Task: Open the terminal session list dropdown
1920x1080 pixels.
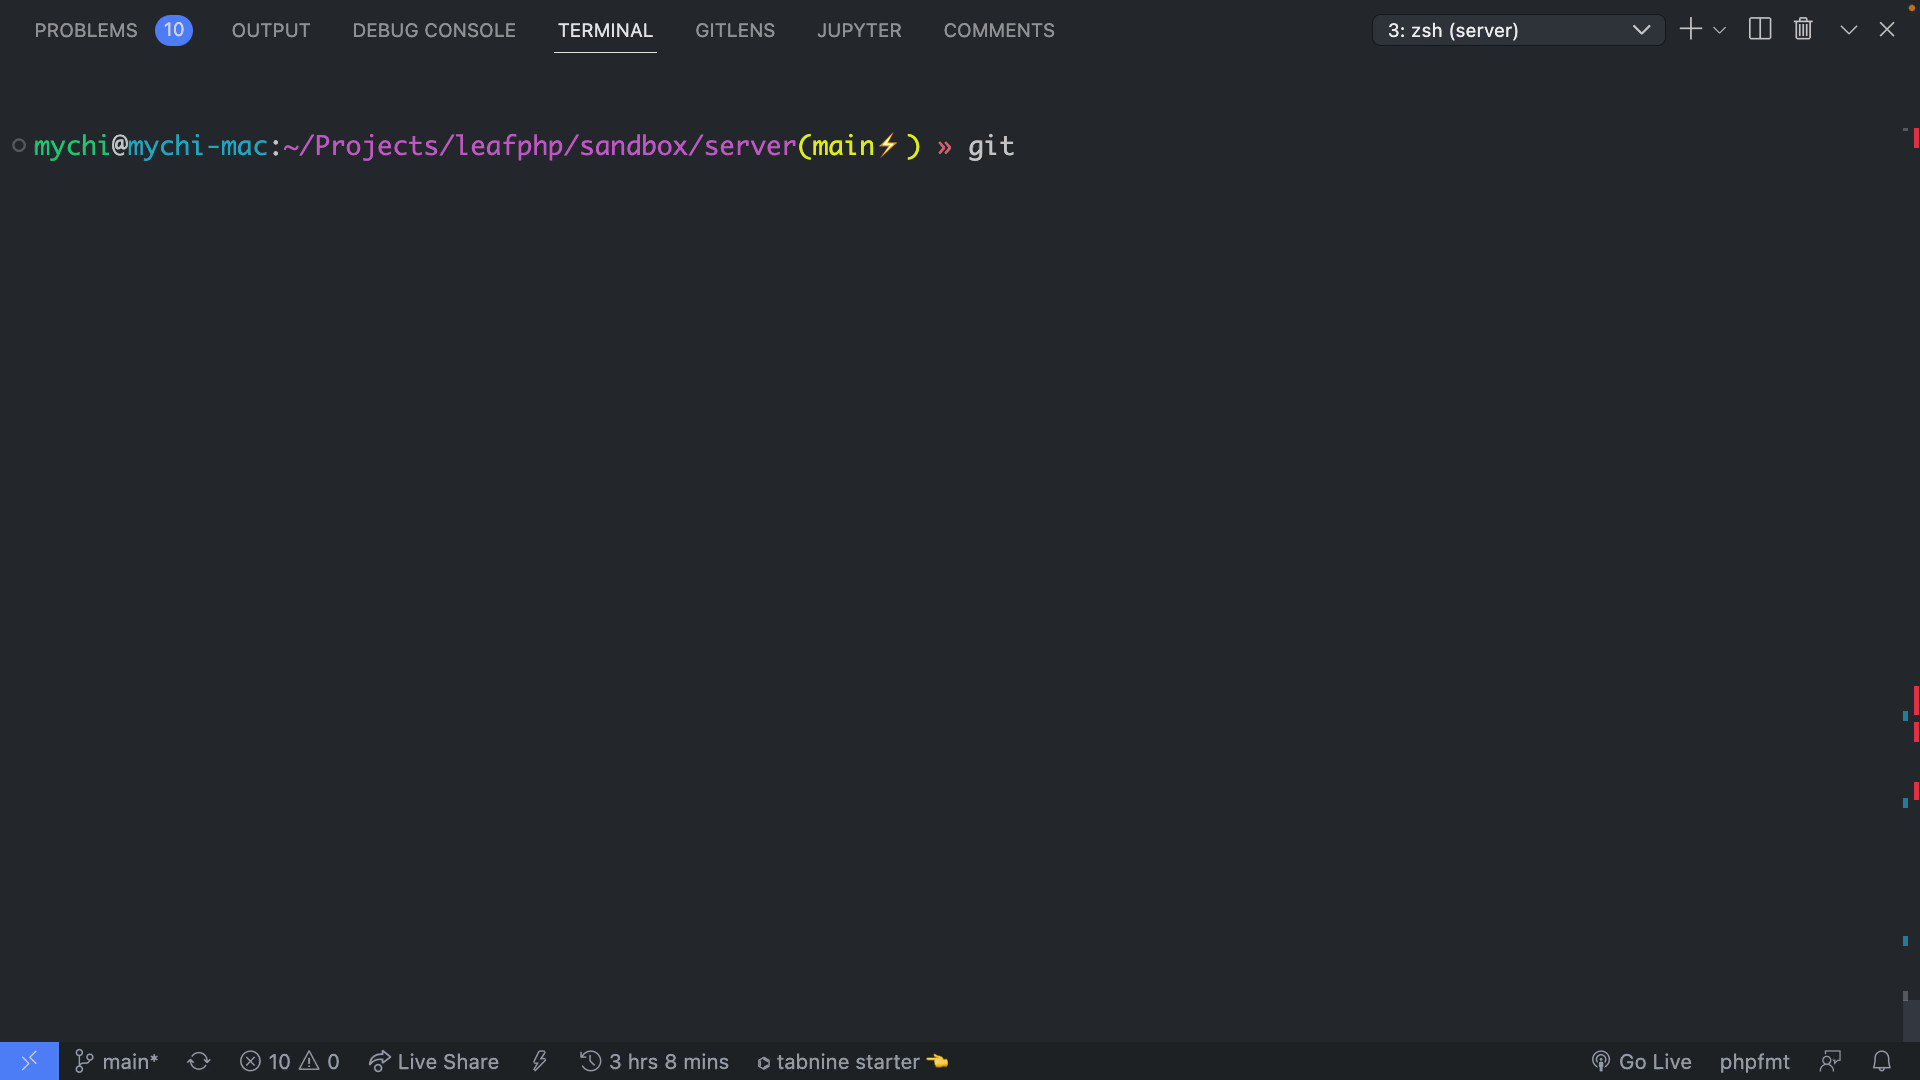Action: tap(1641, 30)
